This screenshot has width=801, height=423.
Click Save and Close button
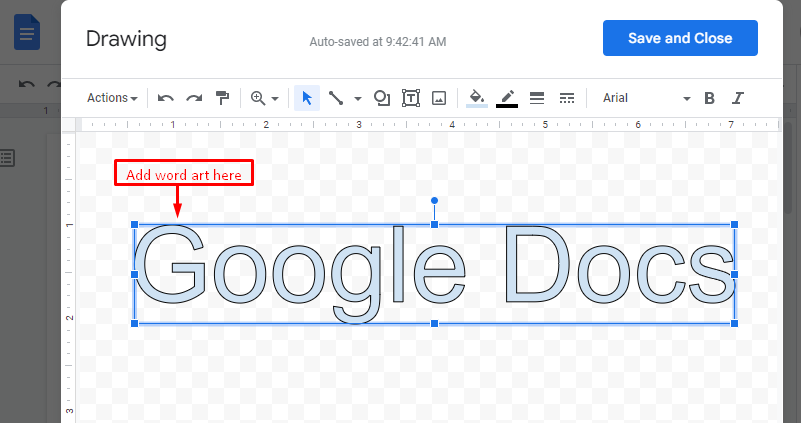pyautogui.click(x=680, y=38)
